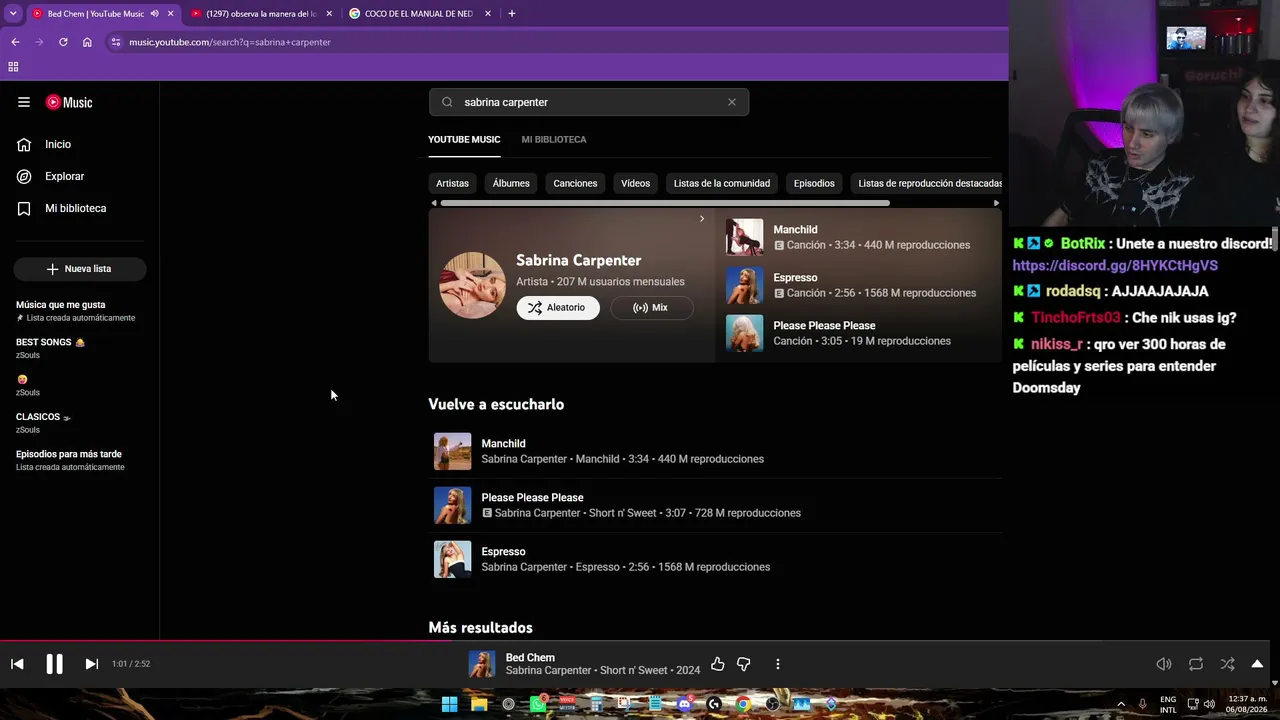Open a new browser tab
Screen dimensions: 1280x720
tap(511, 14)
